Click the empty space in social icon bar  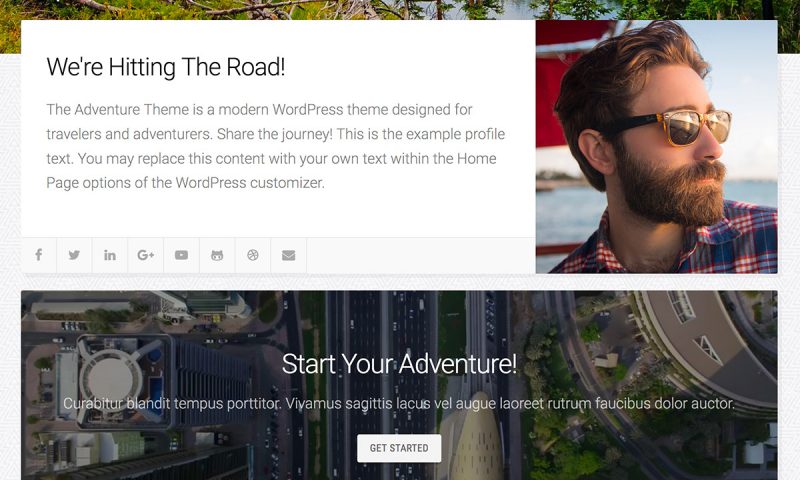coord(421,255)
